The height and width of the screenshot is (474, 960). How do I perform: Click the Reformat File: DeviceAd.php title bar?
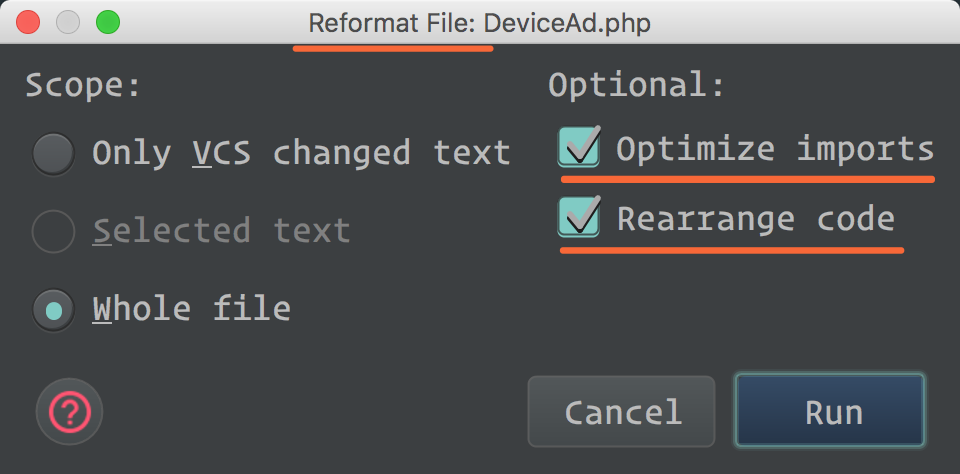tap(480, 22)
